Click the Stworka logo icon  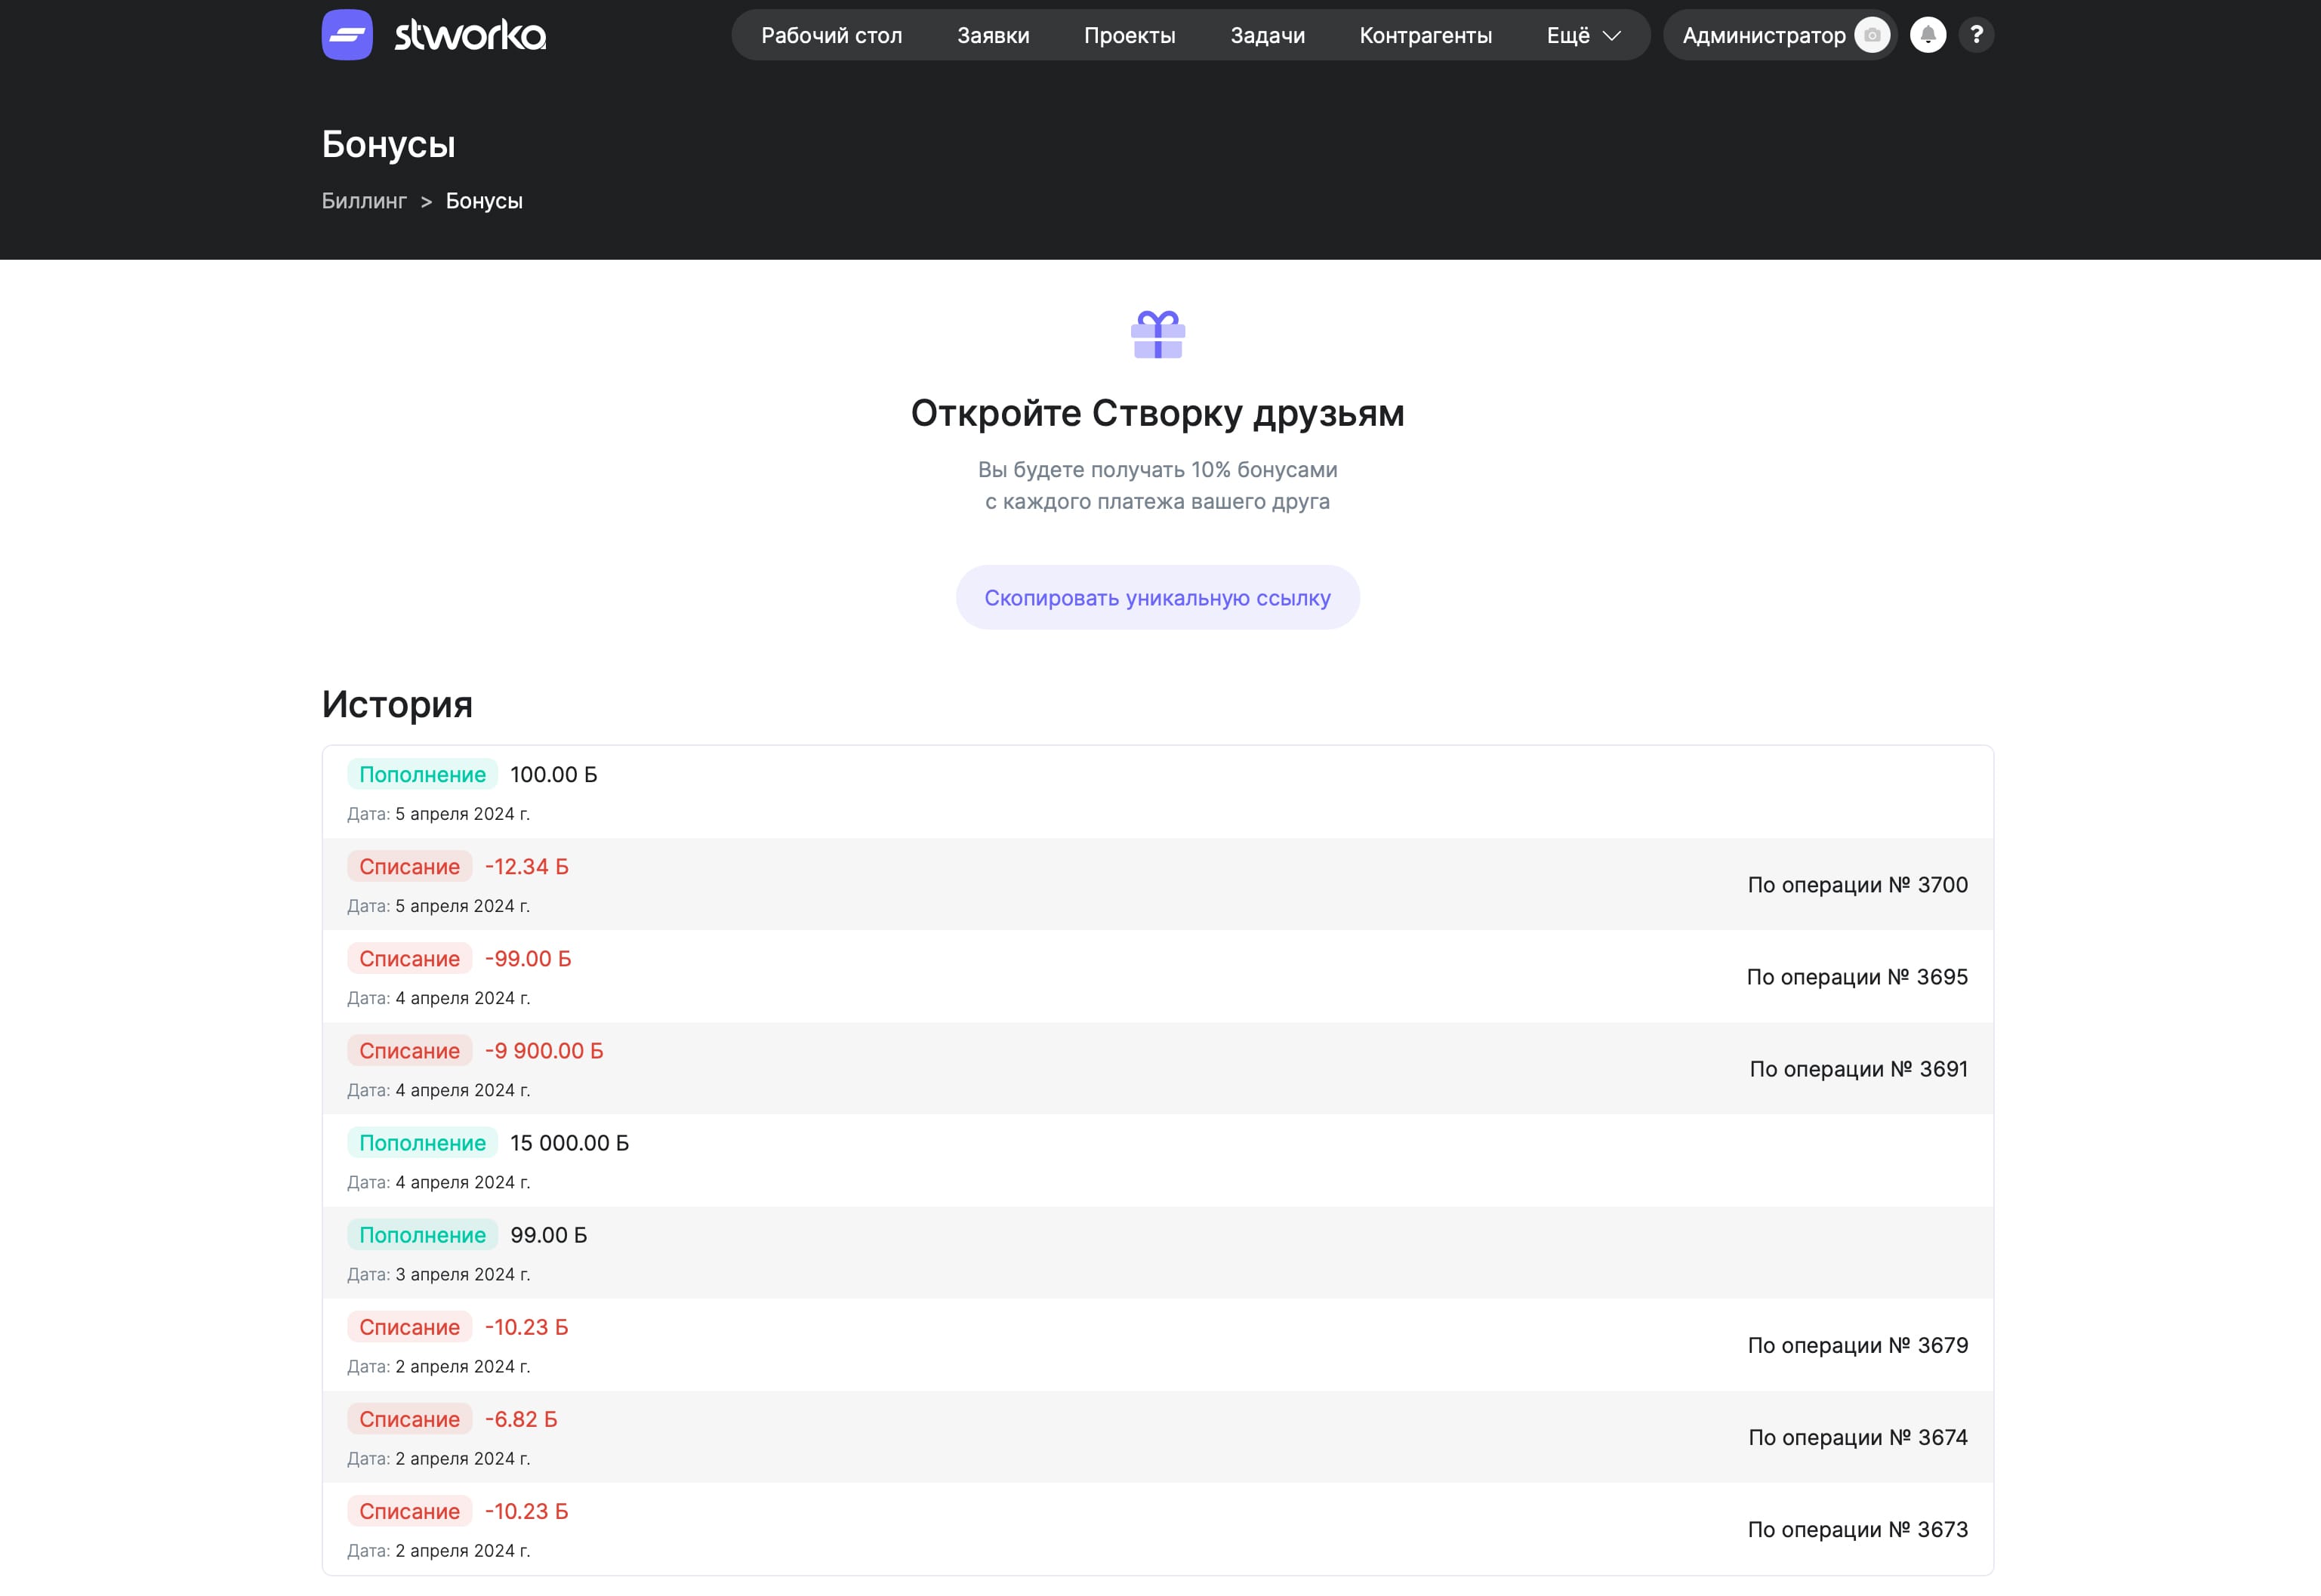[347, 35]
